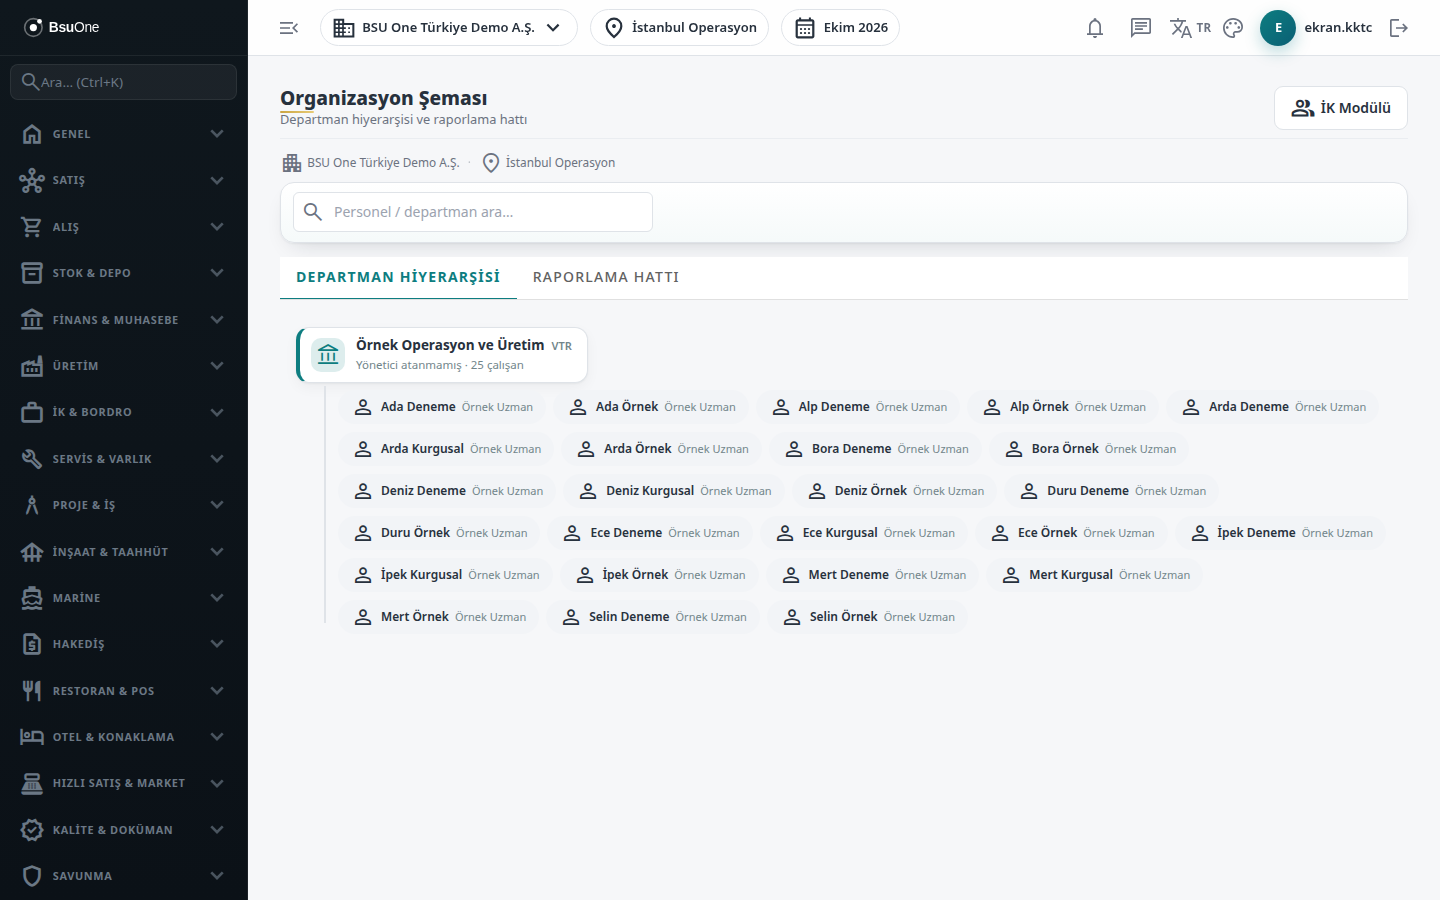1440x900 pixels.
Task: Open the İK Modülü button
Action: point(1341,108)
